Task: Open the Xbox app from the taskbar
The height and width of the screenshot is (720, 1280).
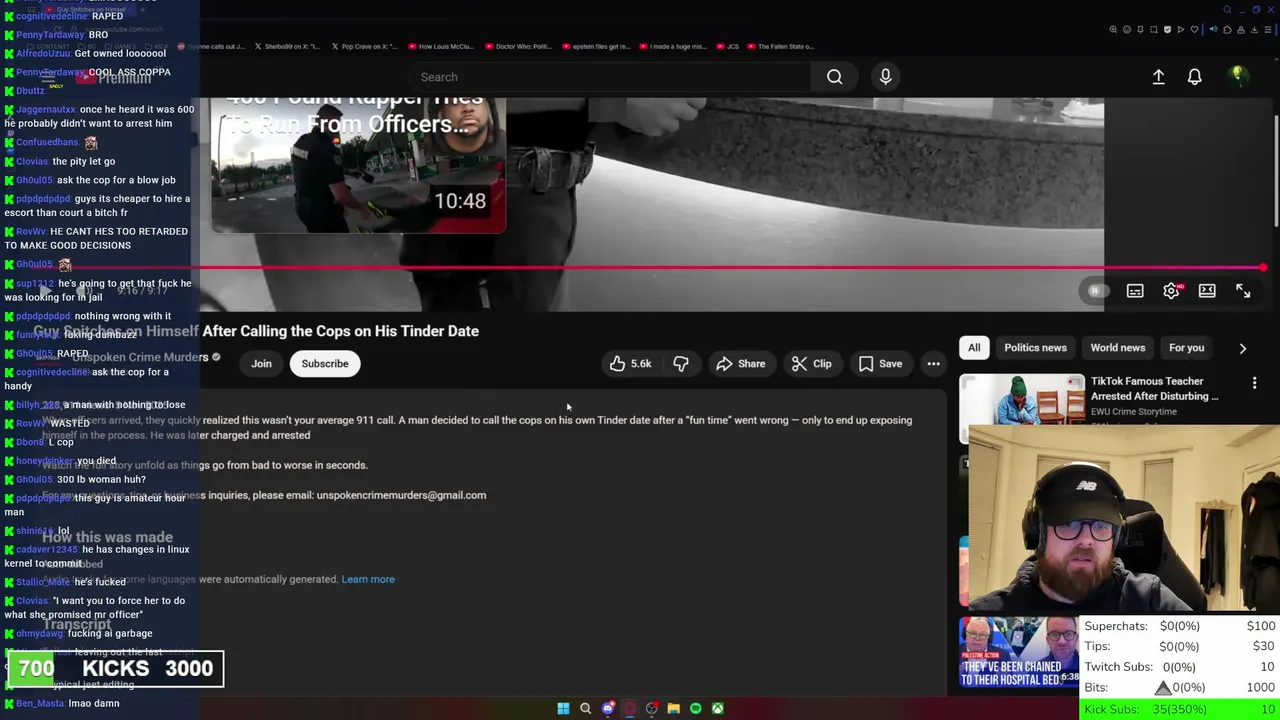Action: click(x=718, y=708)
